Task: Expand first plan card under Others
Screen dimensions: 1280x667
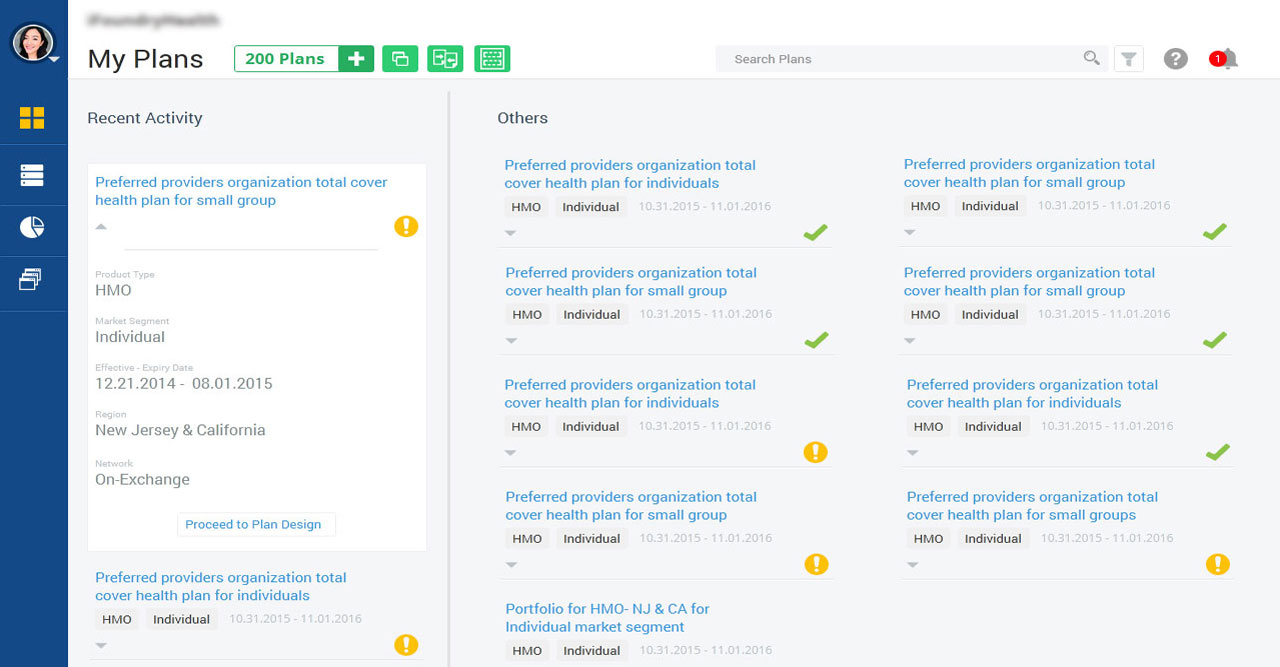Action: 510,233
